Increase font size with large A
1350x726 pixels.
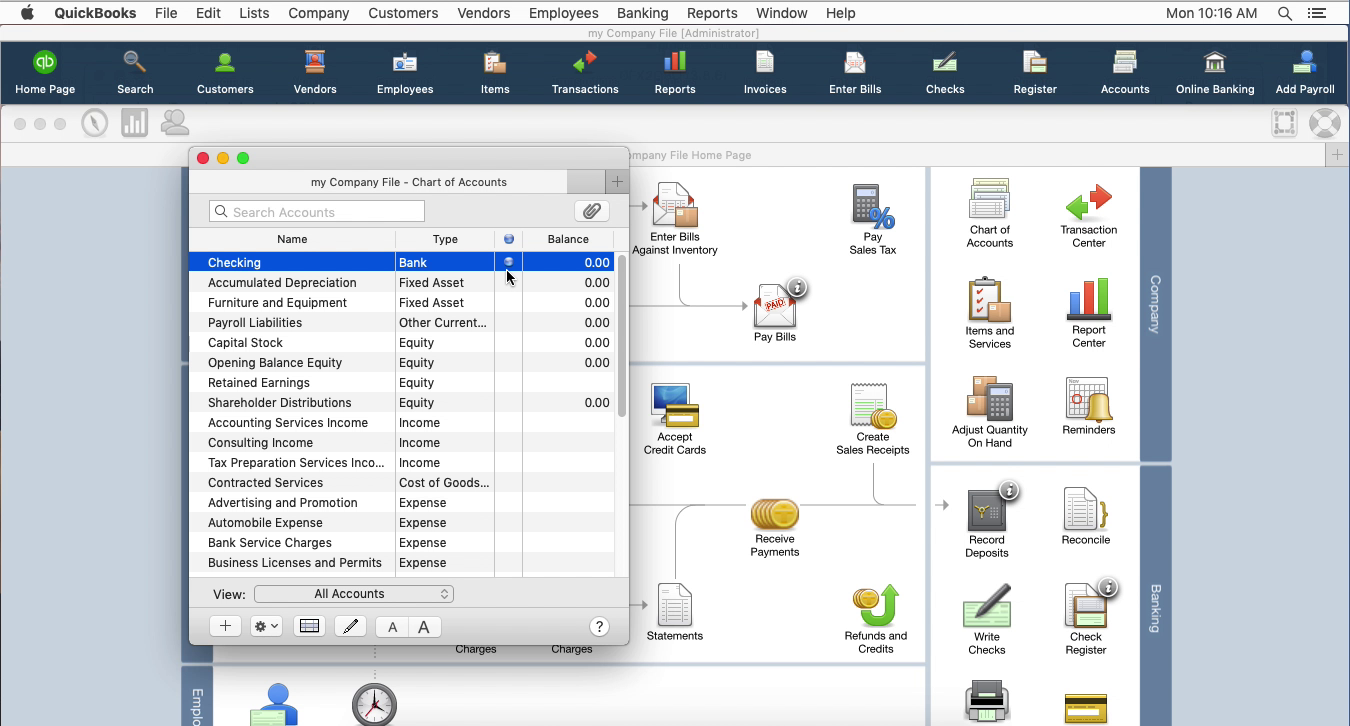point(424,627)
